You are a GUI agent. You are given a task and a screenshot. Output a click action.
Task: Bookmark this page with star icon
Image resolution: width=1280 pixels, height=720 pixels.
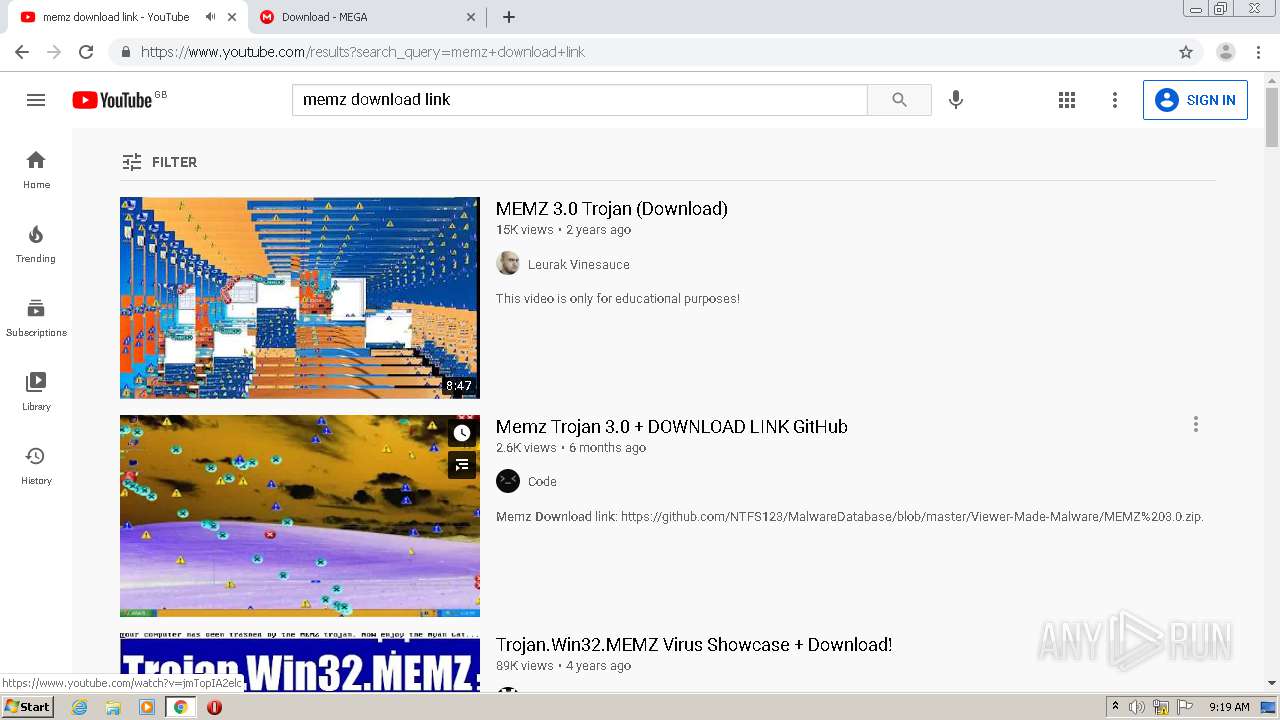pos(1186,52)
